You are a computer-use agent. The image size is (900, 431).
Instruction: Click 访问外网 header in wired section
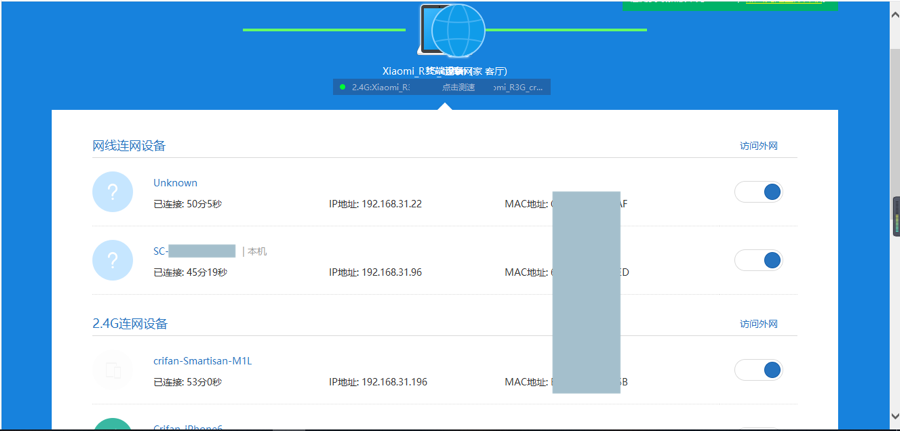point(758,146)
